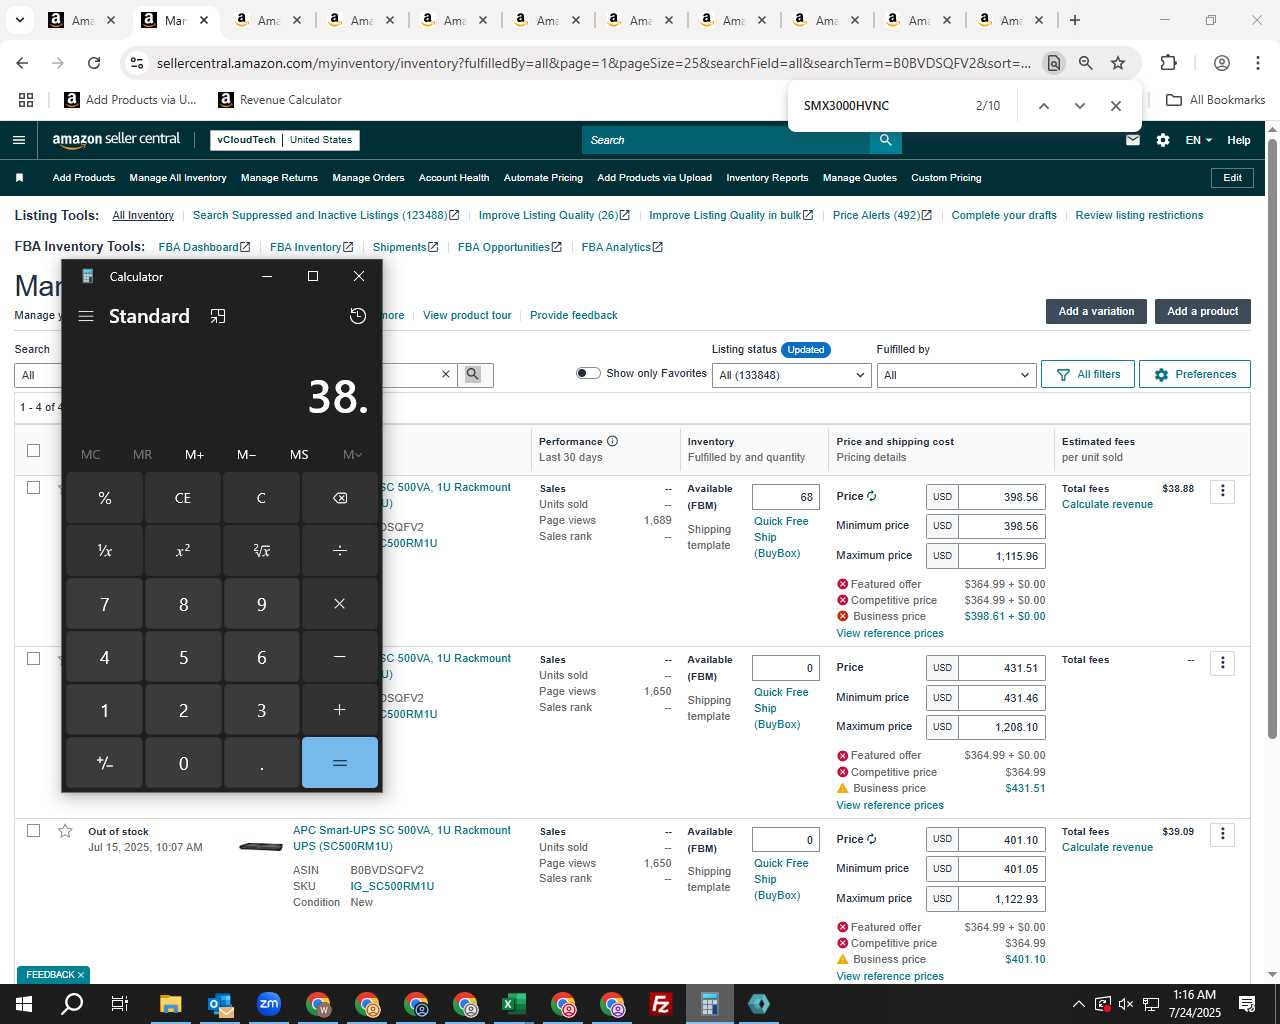Close the FEEDBACK tab widget
1280x1024 pixels.
(x=81, y=975)
